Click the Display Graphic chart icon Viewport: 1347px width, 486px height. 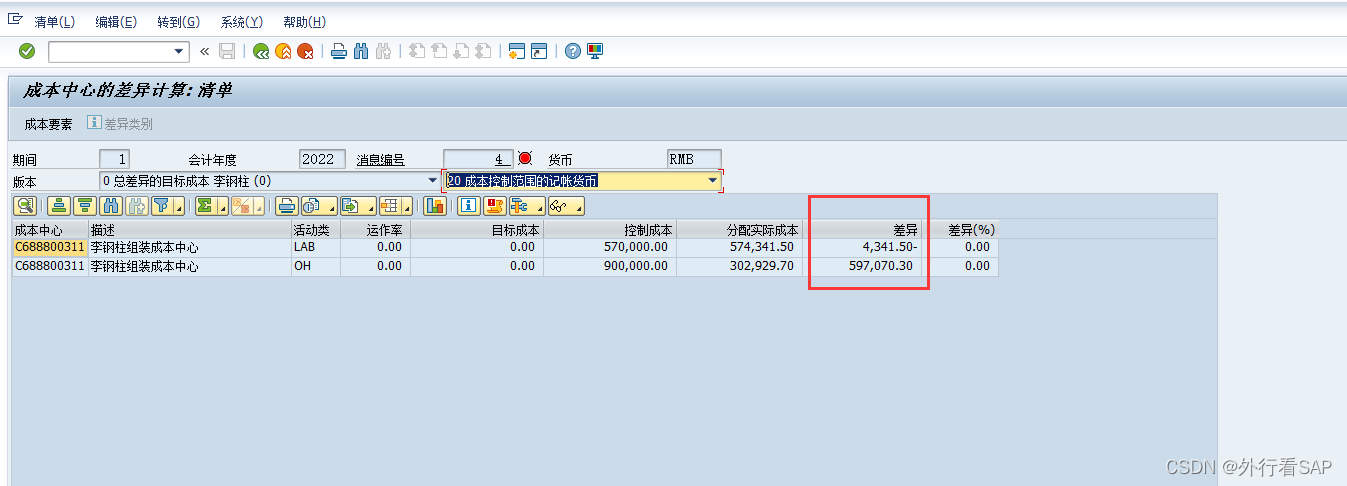[x=435, y=206]
